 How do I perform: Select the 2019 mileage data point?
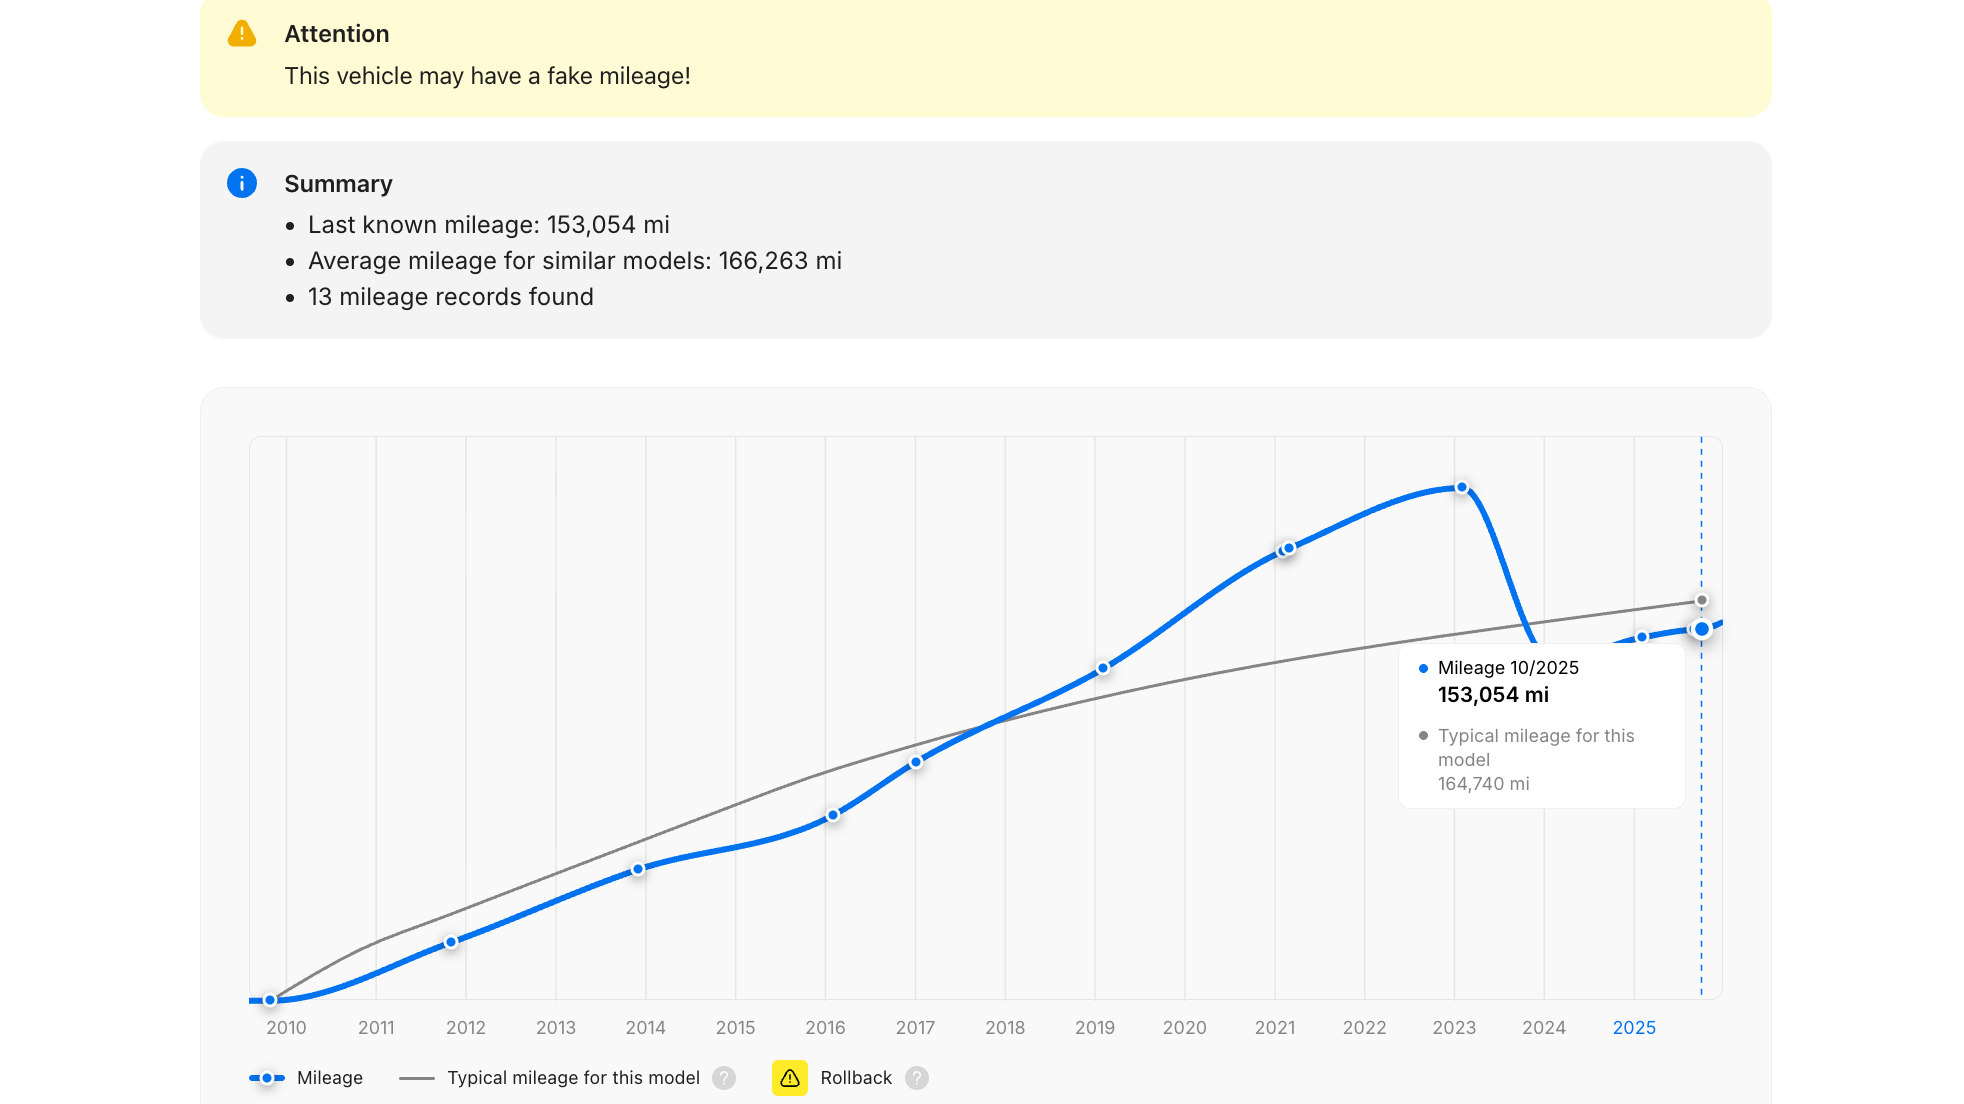point(1103,668)
